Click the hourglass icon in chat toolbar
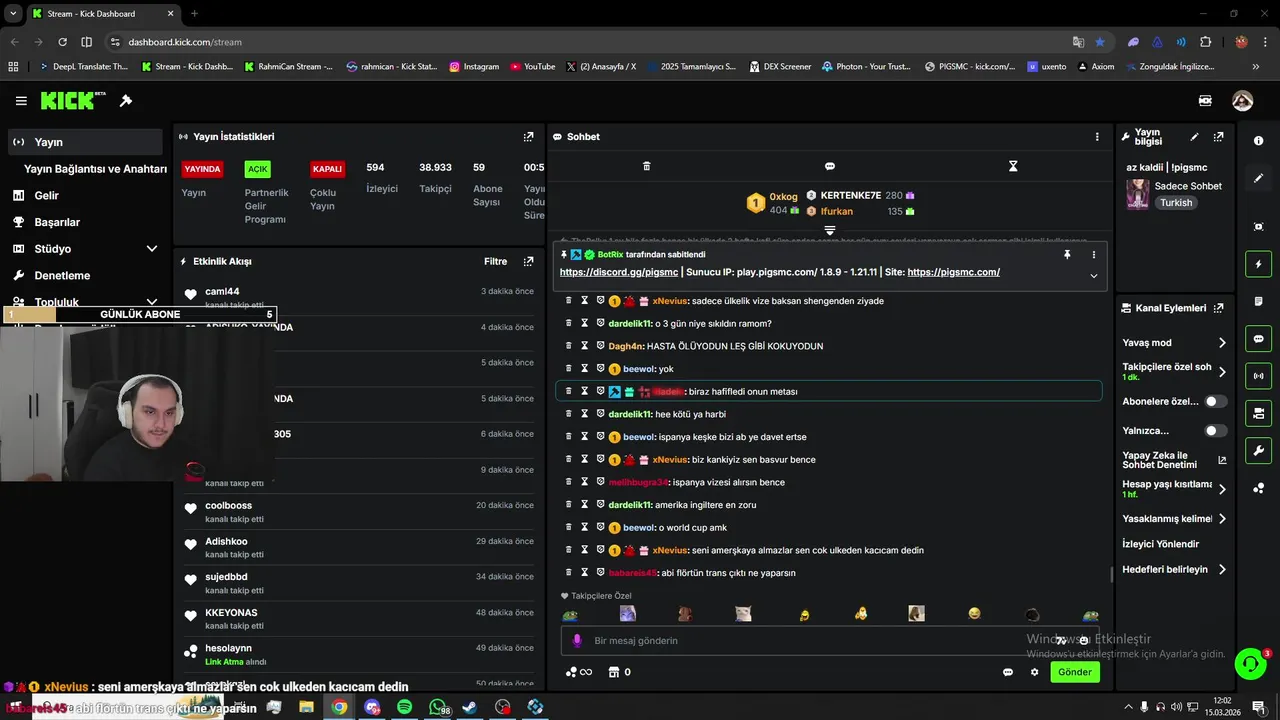Image resolution: width=1280 pixels, height=720 pixels. (1013, 166)
